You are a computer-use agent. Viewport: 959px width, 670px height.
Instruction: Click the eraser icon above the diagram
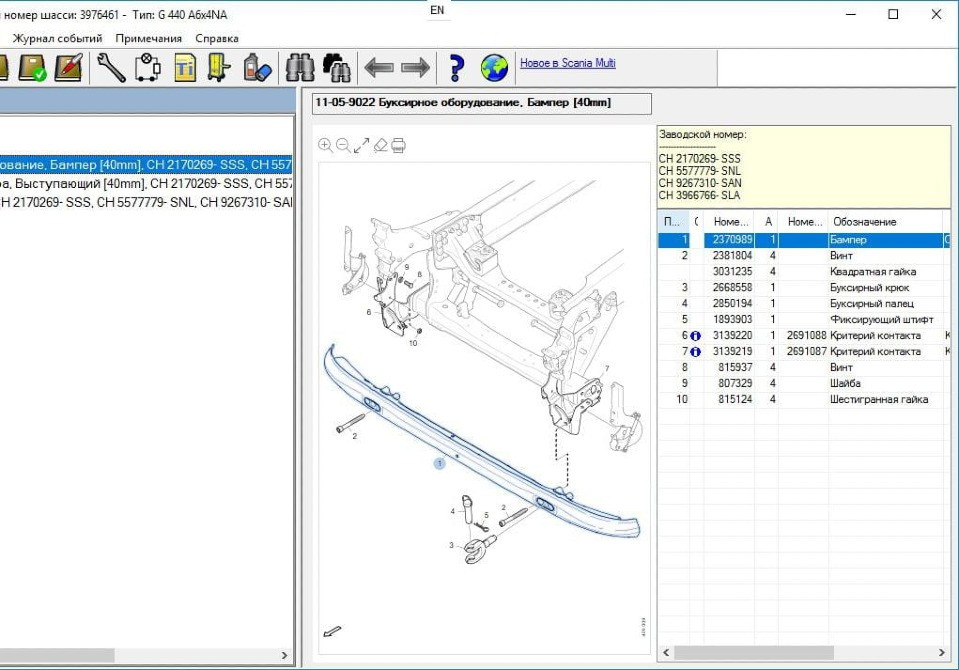380,146
